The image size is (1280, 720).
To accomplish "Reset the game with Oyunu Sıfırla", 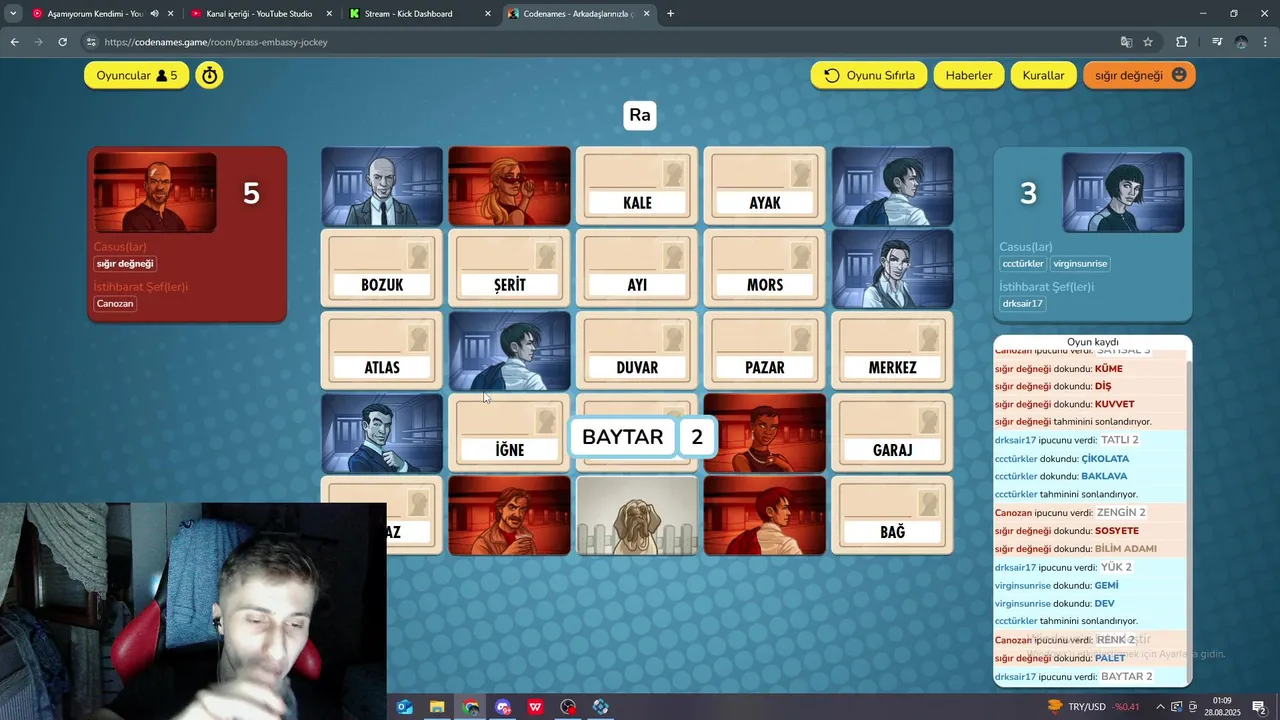I will click(868, 75).
